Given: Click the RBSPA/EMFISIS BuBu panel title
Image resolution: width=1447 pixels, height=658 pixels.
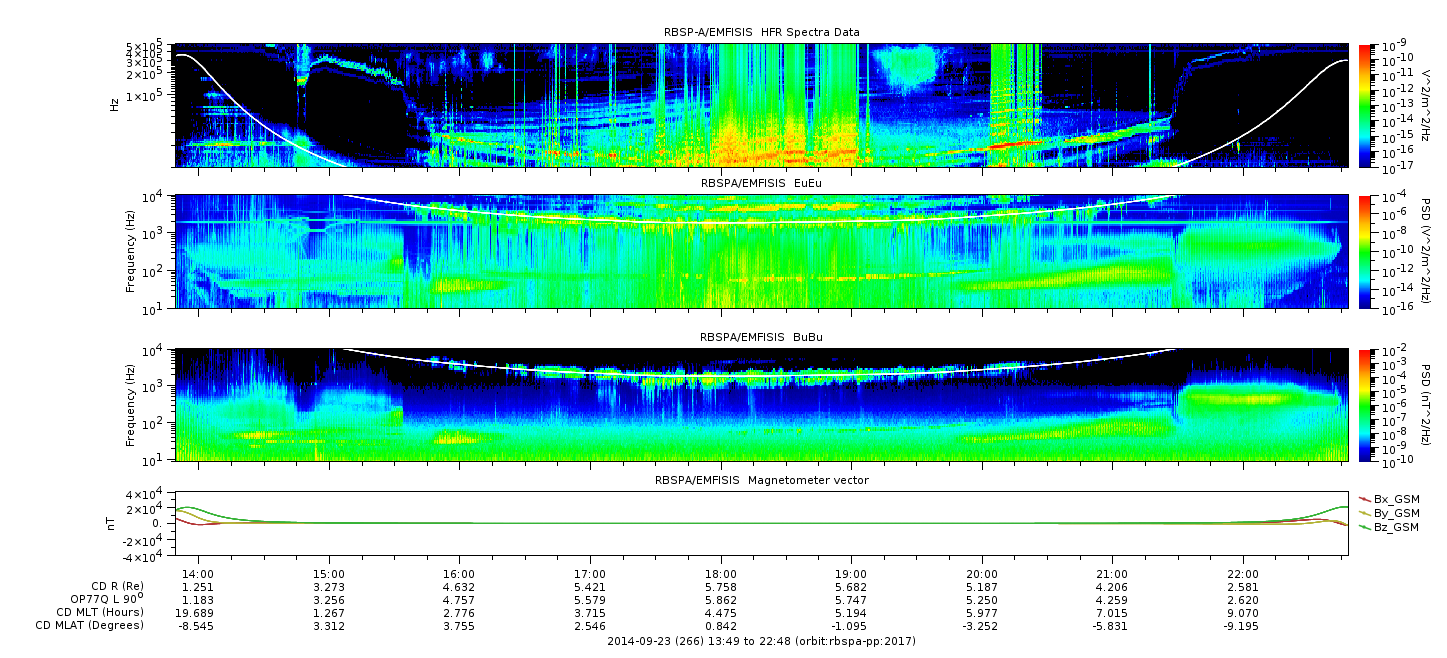Looking at the screenshot, I should (761, 338).
